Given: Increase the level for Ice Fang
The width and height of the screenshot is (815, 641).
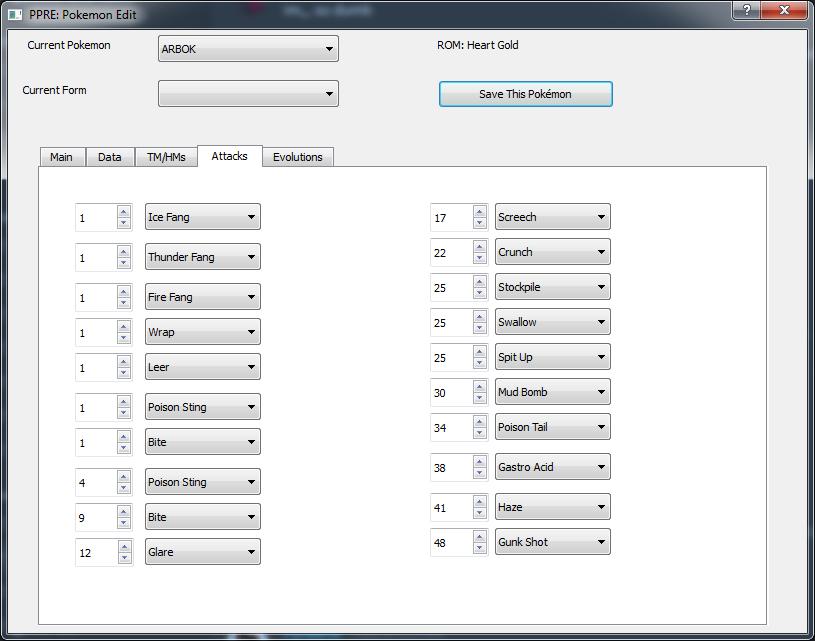Looking at the screenshot, I should 124,212.
